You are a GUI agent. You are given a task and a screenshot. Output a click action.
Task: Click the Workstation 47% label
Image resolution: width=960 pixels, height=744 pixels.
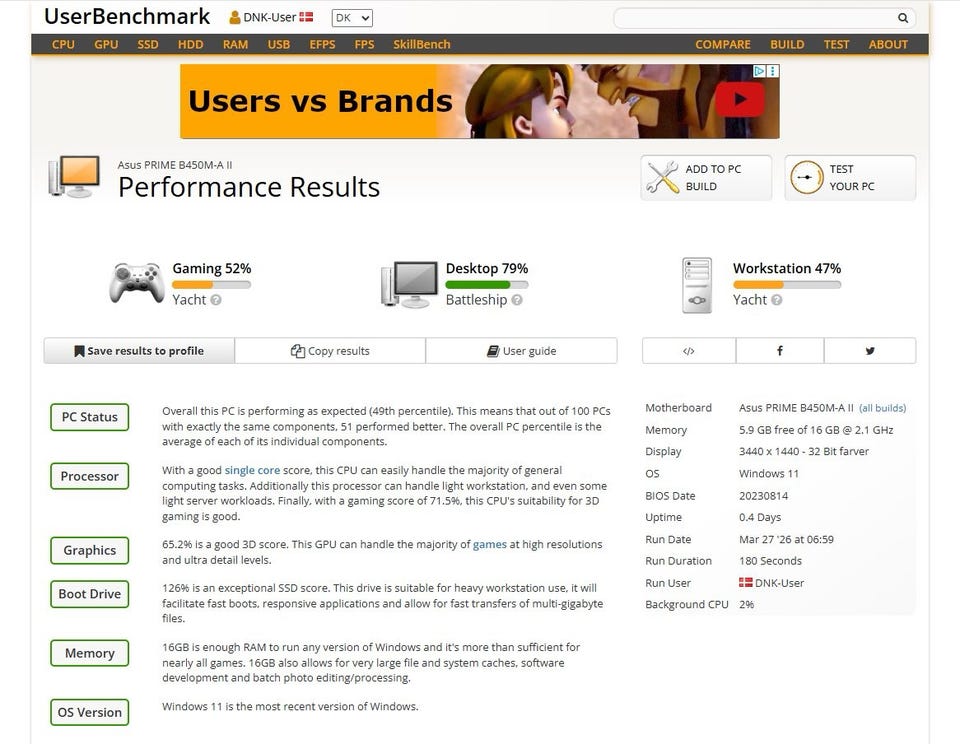tap(787, 268)
